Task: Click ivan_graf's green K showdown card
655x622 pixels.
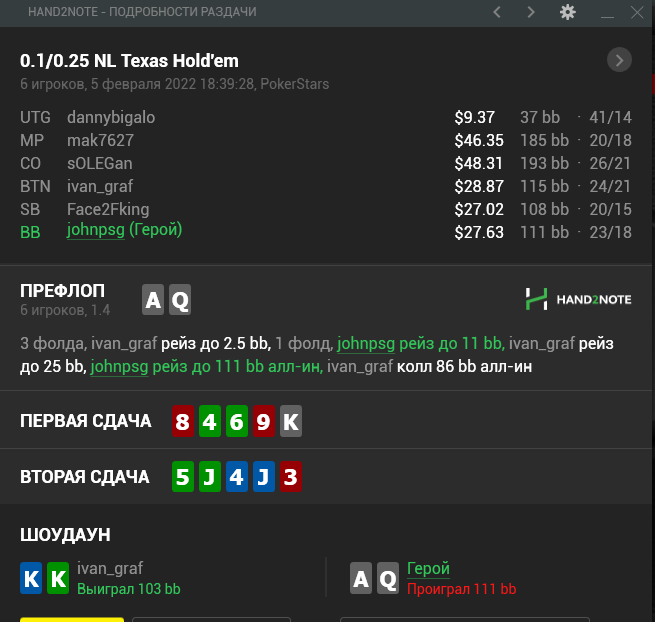Action: click(58, 578)
